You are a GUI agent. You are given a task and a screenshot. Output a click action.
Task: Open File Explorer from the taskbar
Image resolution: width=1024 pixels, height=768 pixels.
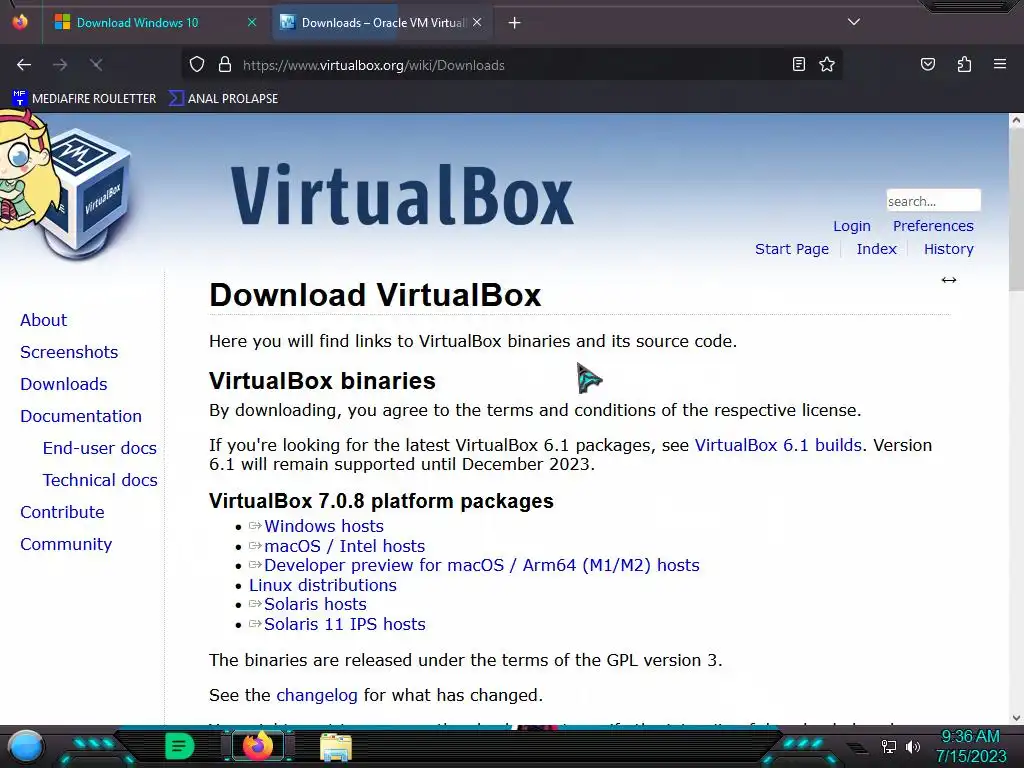click(336, 747)
